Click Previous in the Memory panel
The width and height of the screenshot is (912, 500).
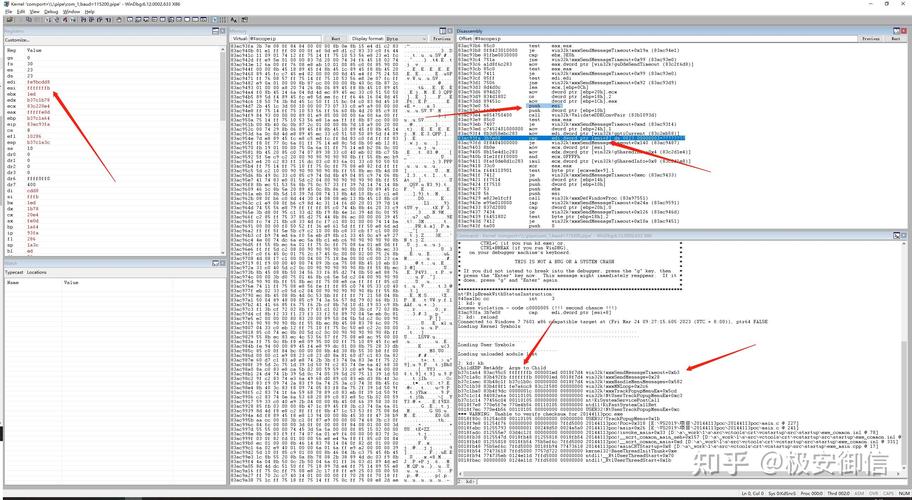tap(441, 38)
